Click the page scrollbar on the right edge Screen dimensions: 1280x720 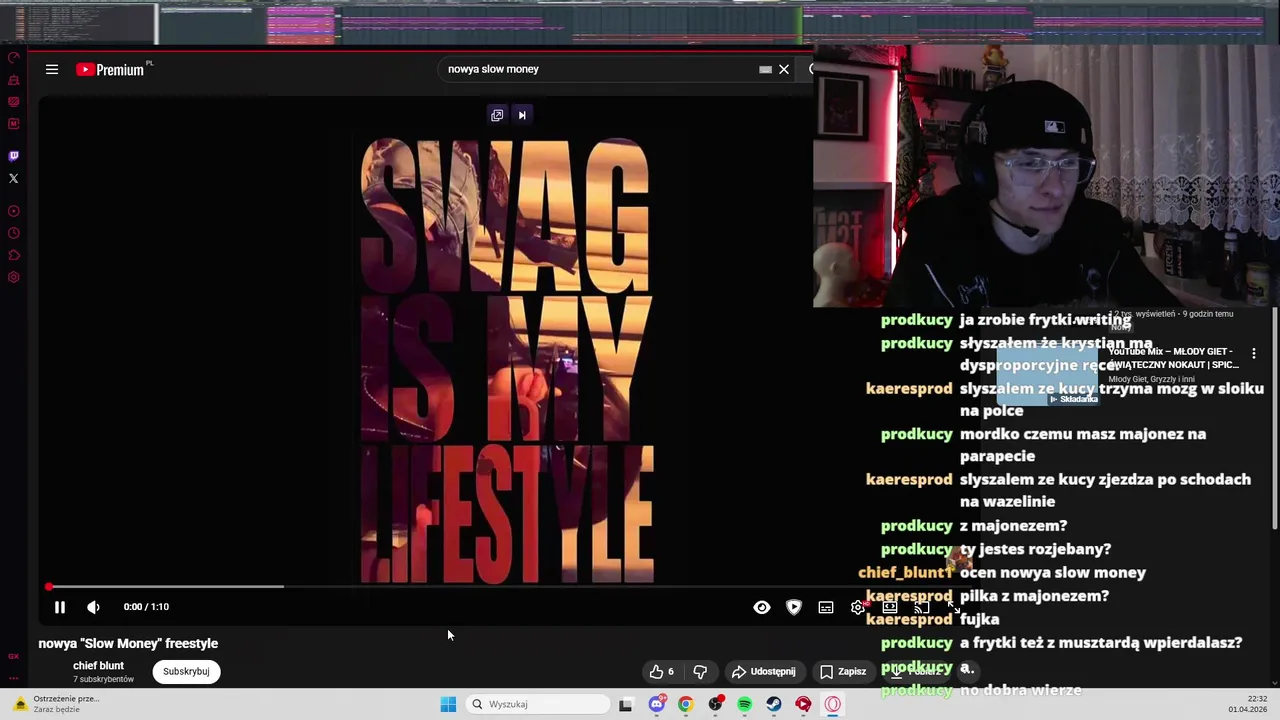point(1274,420)
